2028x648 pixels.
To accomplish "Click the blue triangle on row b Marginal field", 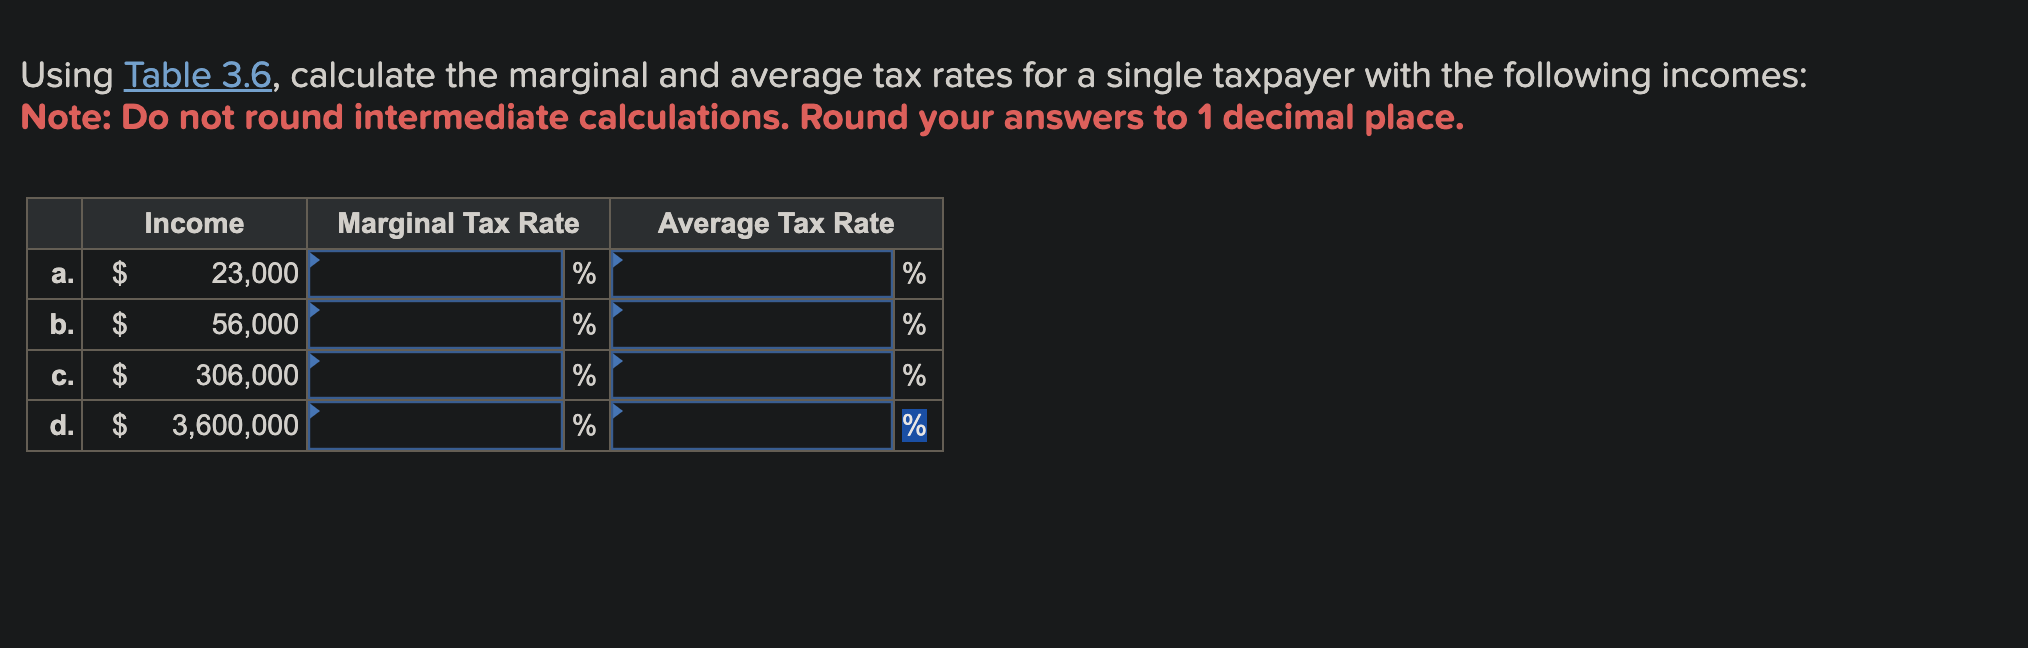I will (x=315, y=309).
